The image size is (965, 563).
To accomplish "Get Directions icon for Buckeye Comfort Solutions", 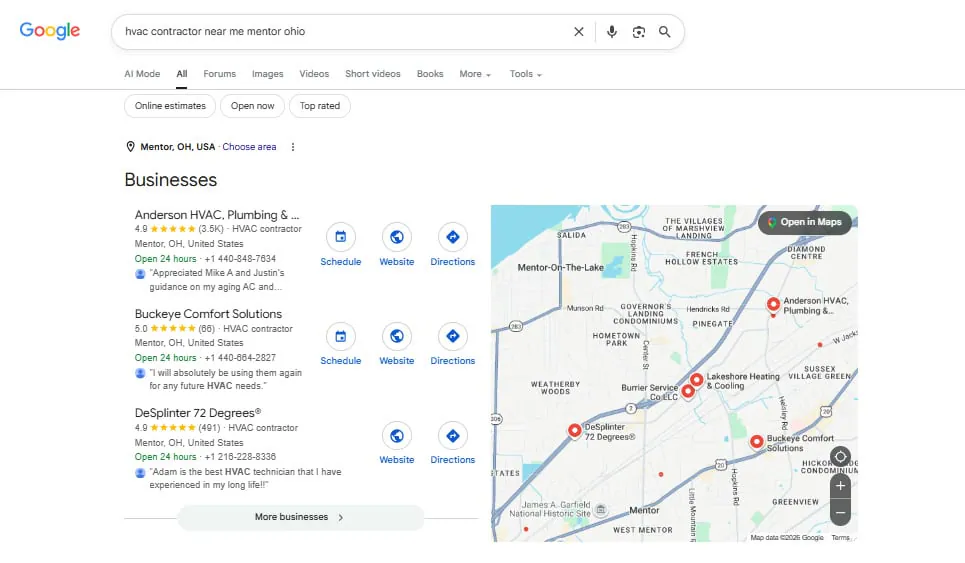I will tap(452, 336).
